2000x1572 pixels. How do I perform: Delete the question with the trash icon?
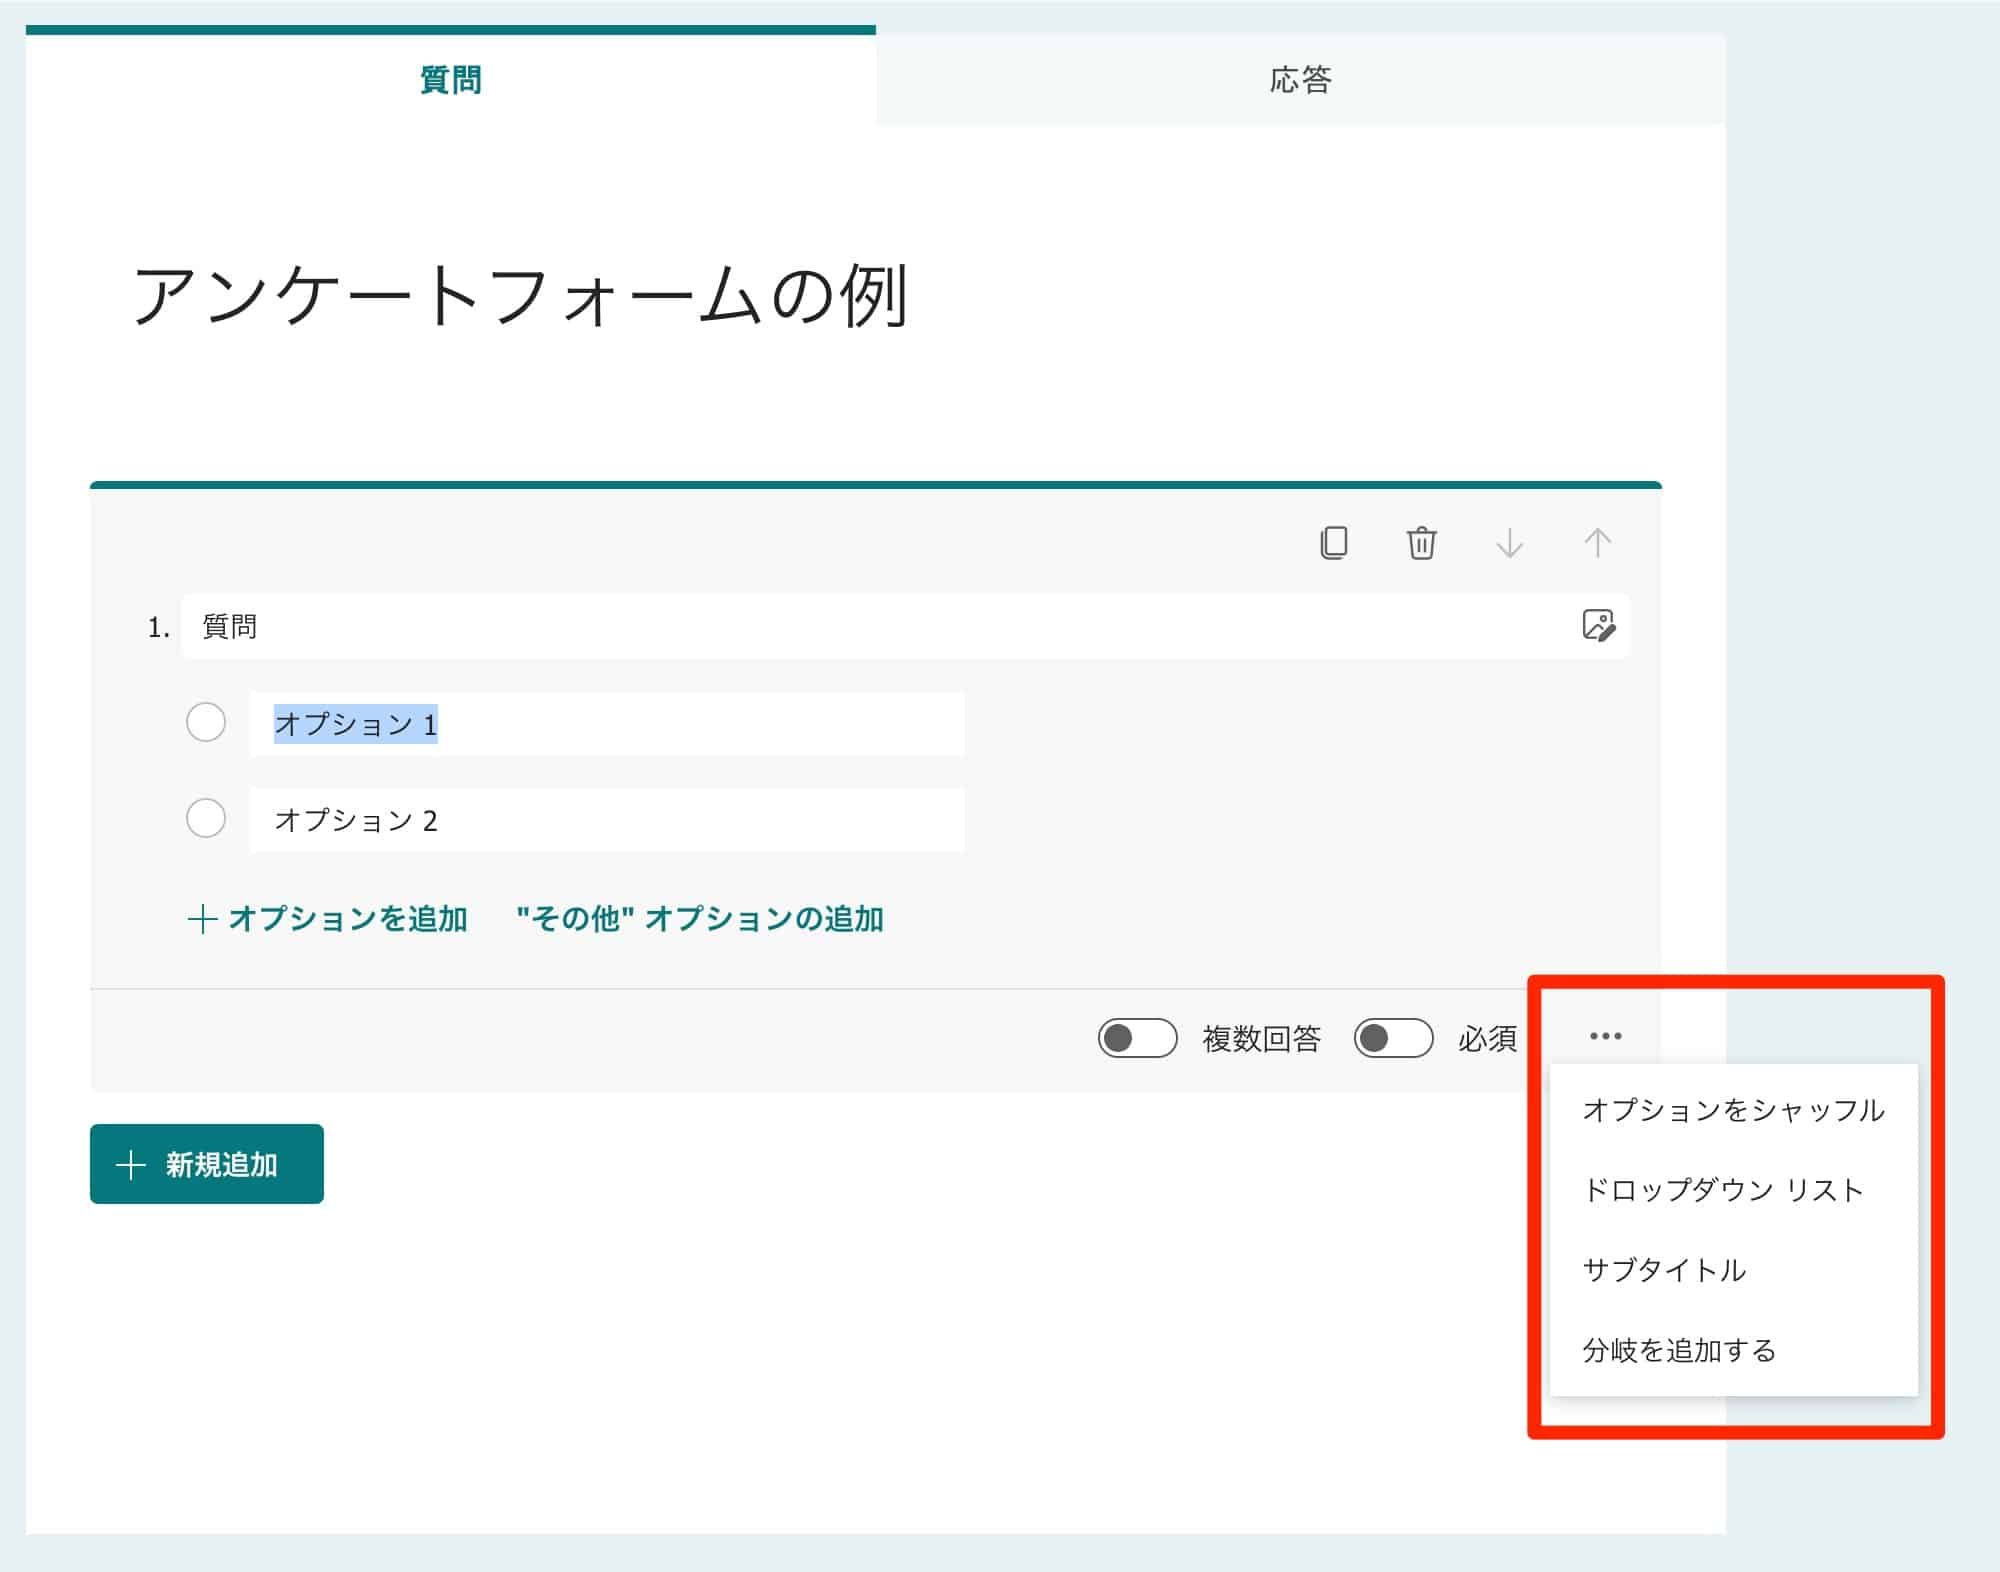(x=1424, y=543)
